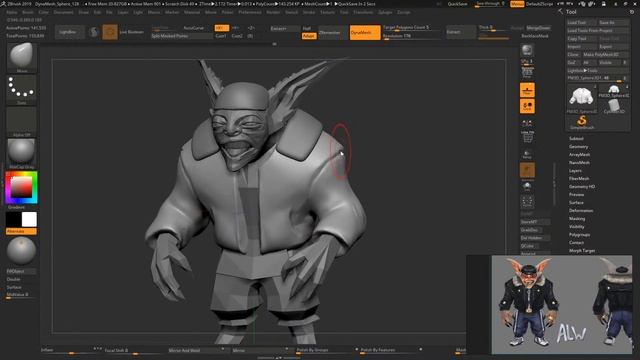
Task: Toggle the orange Live Boolean icon
Action: click(x=110, y=32)
